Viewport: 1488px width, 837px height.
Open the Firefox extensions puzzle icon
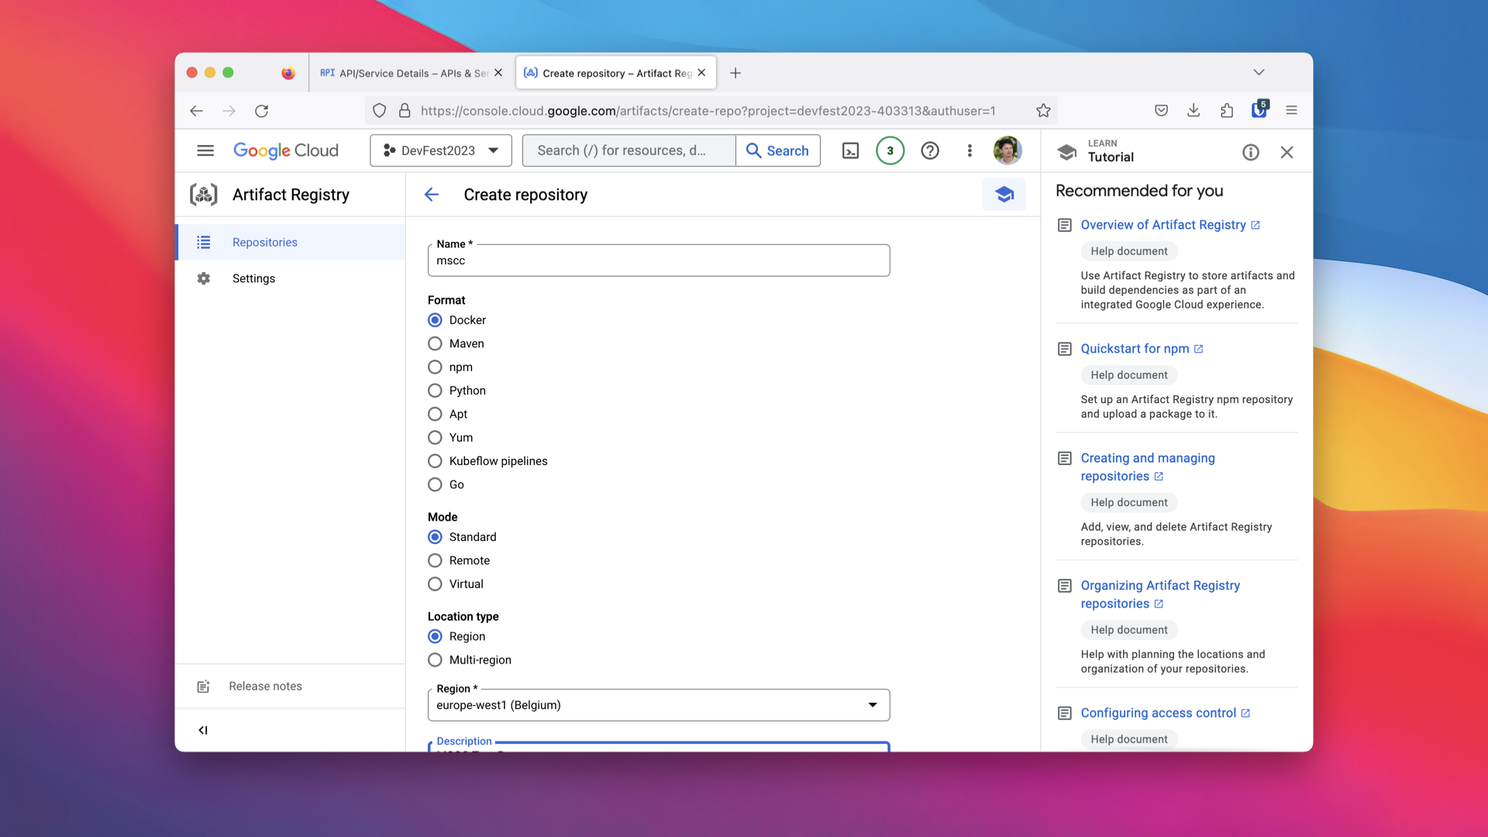[1226, 111]
